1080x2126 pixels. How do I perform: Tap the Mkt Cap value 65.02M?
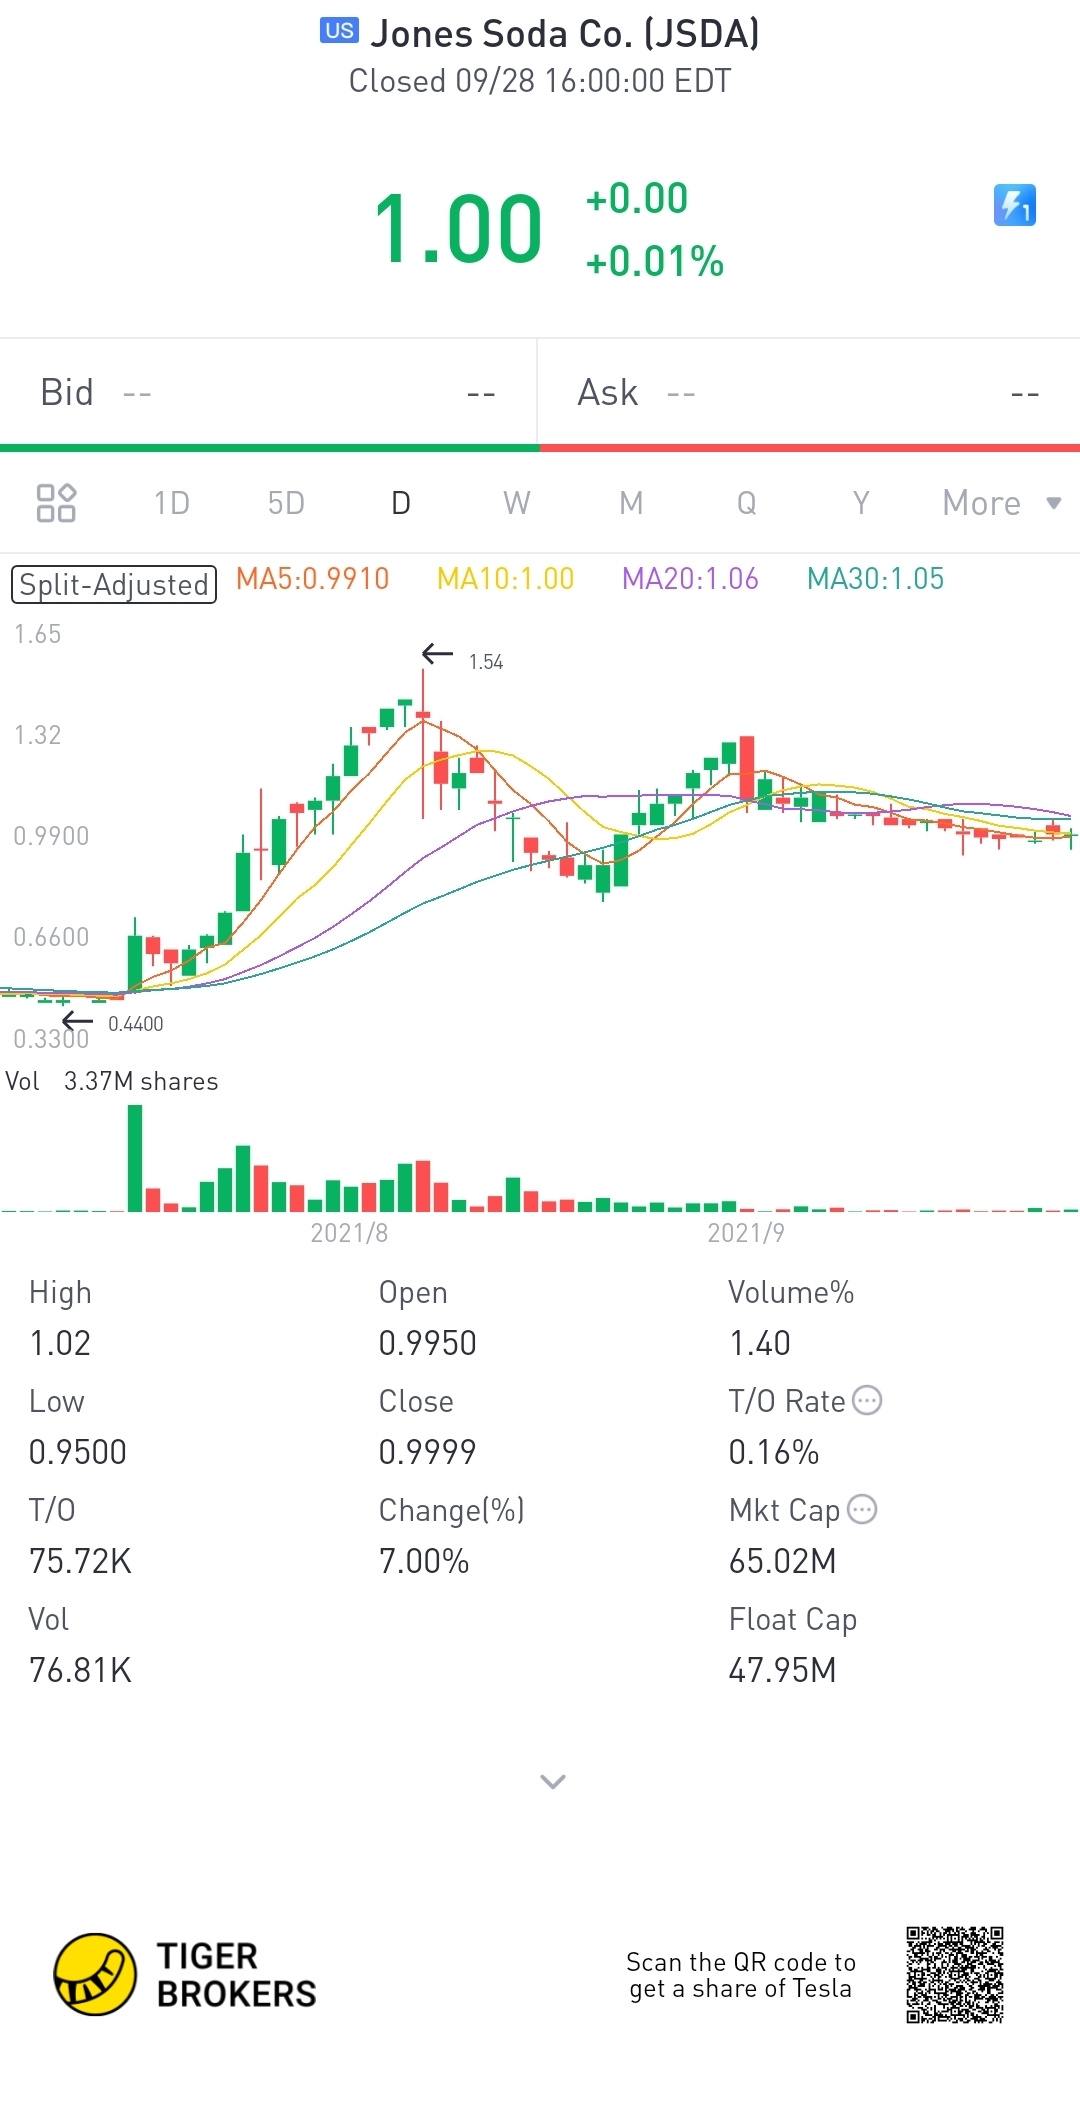[782, 1561]
